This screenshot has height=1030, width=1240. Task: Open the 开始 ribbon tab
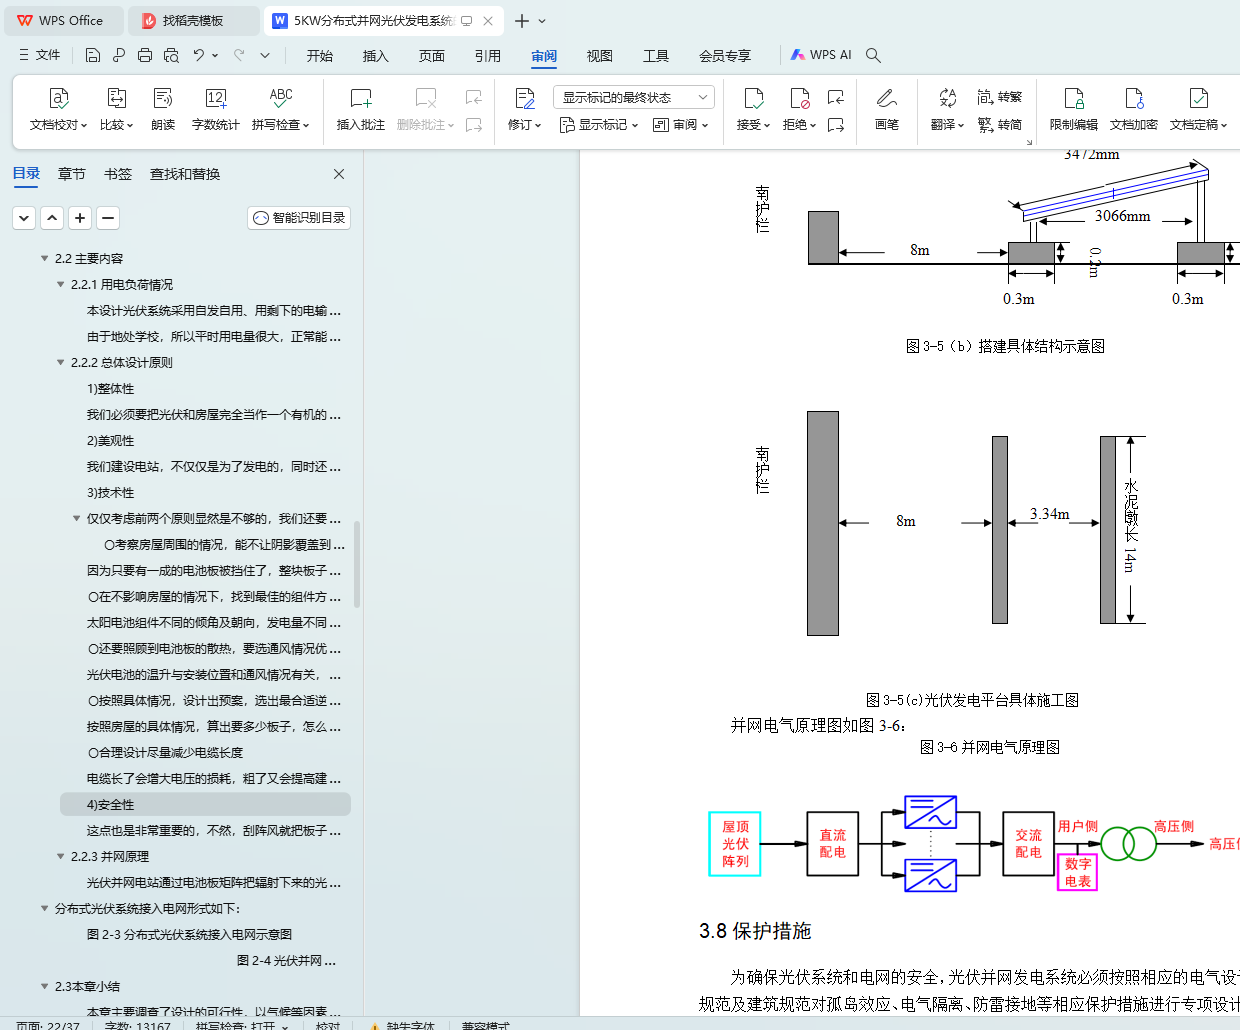tap(320, 55)
